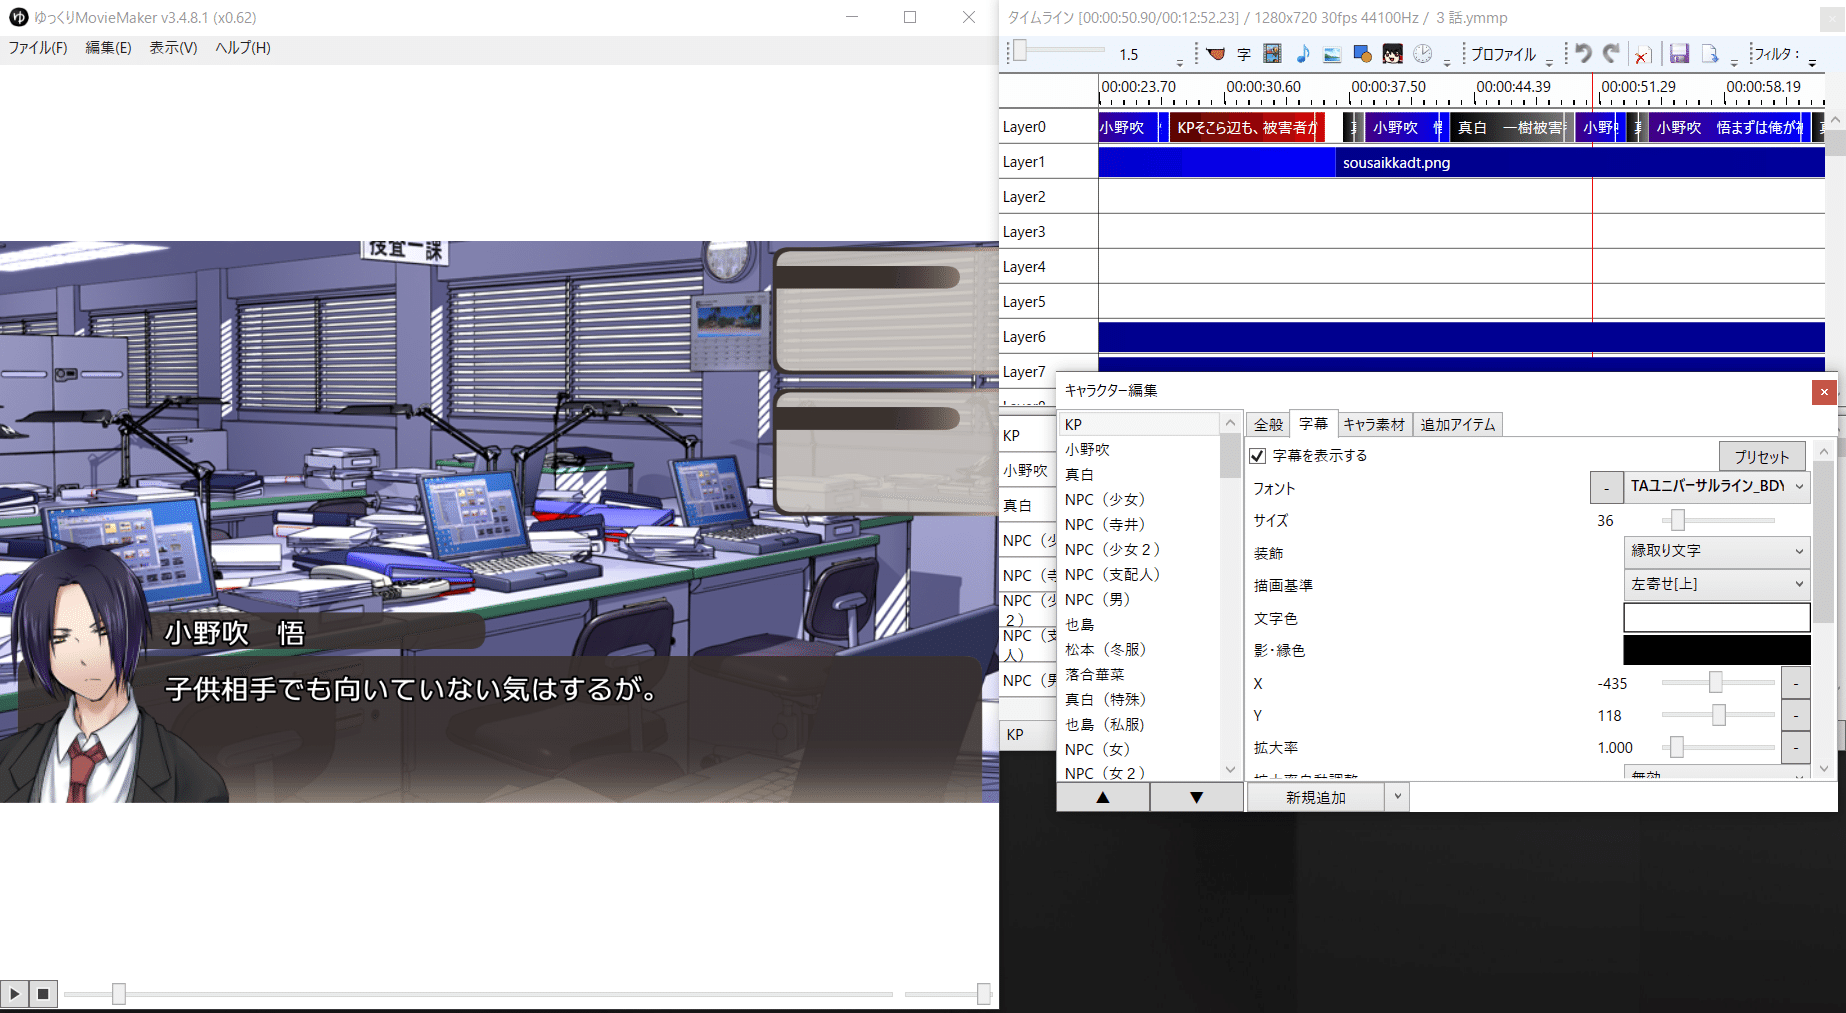Switch to the 全般 tab
This screenshot has height=1013, width=1846.
pyautogui.click(x=1268, y=425)
